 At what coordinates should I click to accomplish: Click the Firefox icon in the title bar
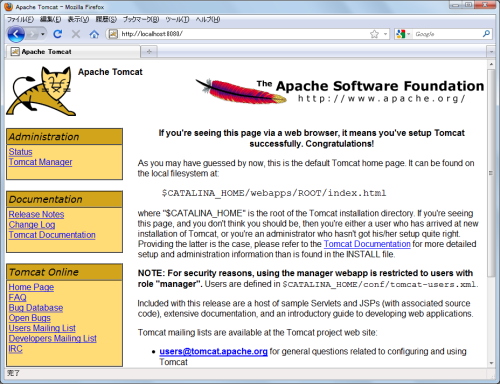click(9, 7)
